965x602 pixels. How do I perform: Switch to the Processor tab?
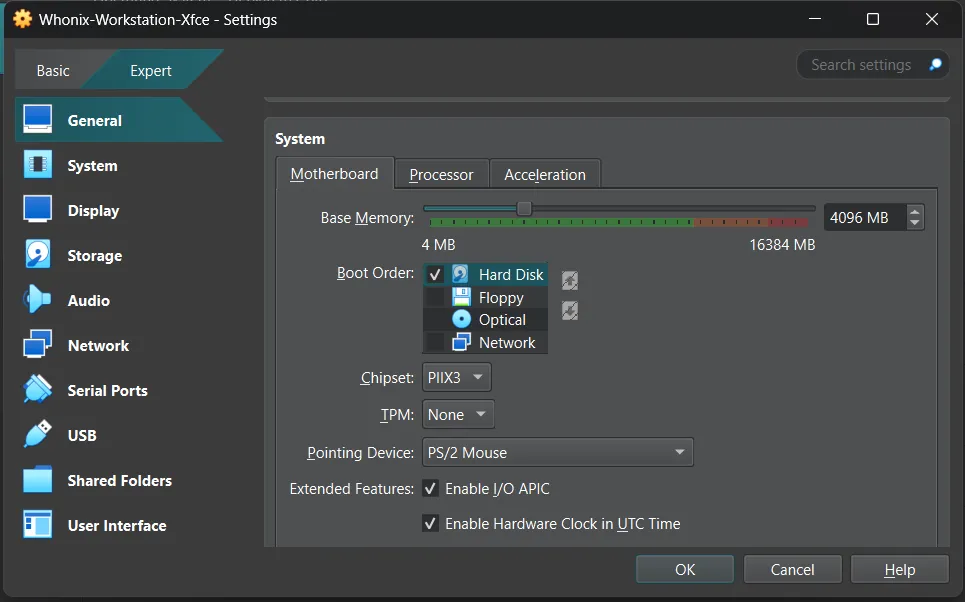[x=441, y=174]
